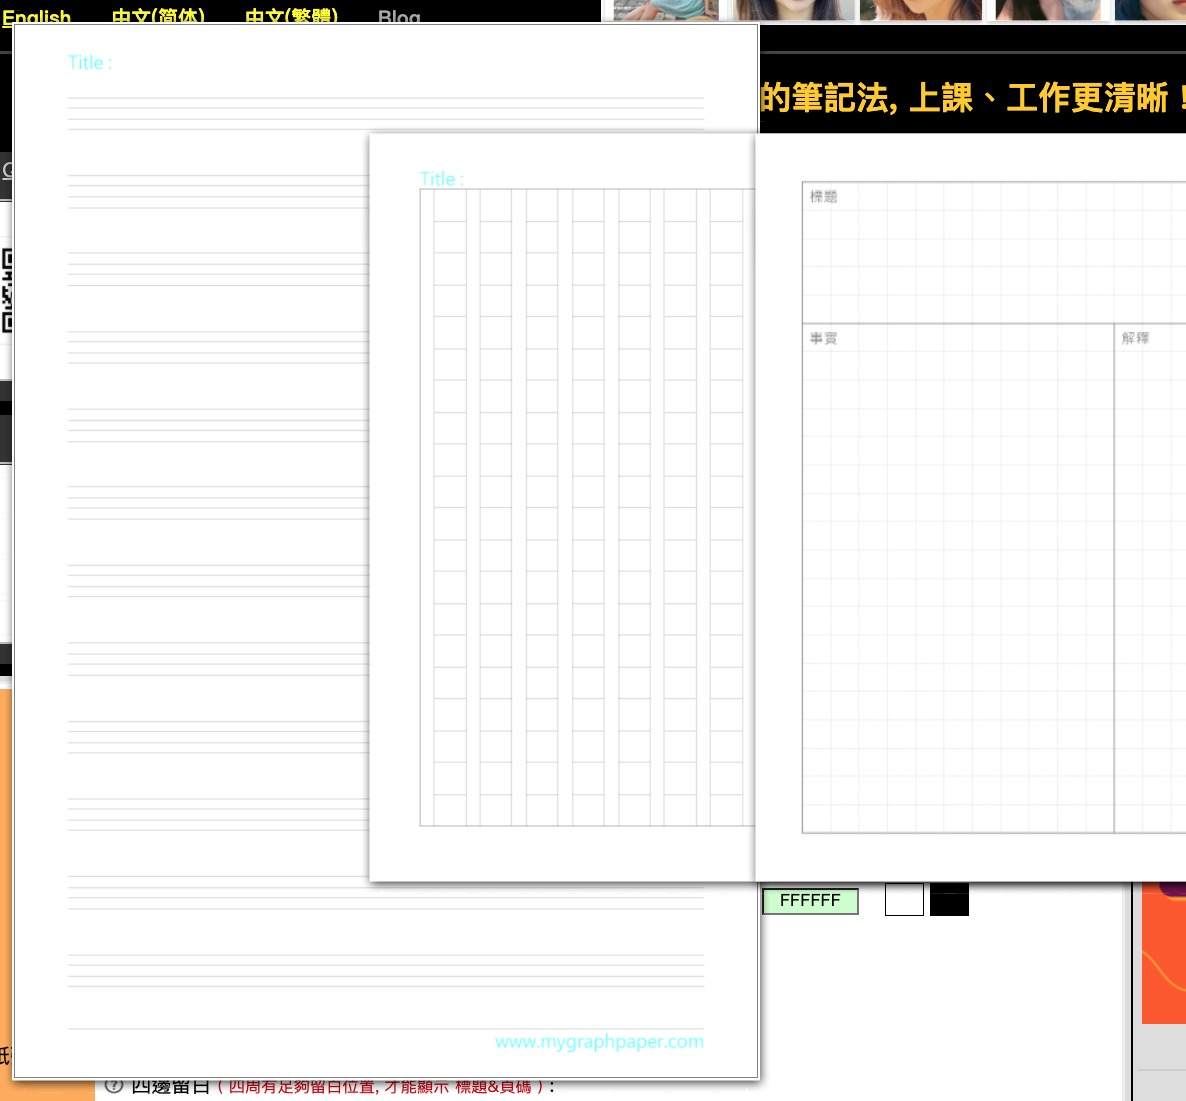Select the vertical grid manuscript paper preview
Image resolution: width=1186 pixels, height=1101 pixels.
(x=562, y=507)
